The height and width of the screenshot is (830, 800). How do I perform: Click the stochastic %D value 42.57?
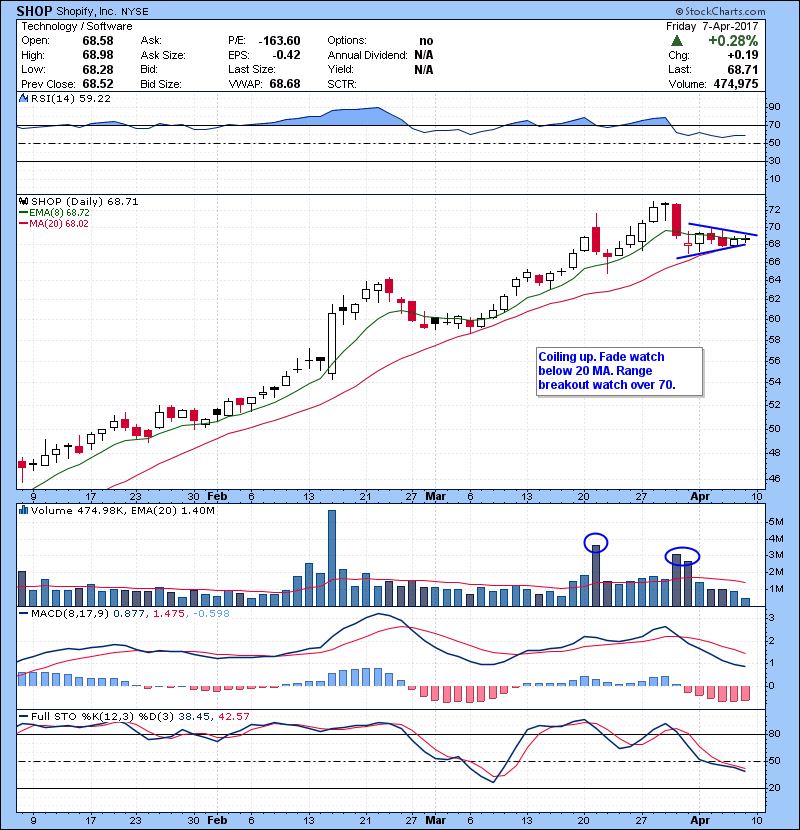233,717
